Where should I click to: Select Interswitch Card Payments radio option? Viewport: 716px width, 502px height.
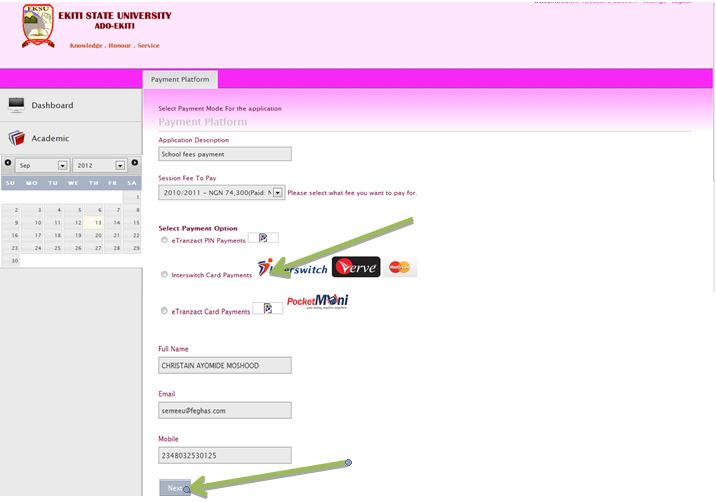click(164, 275)
